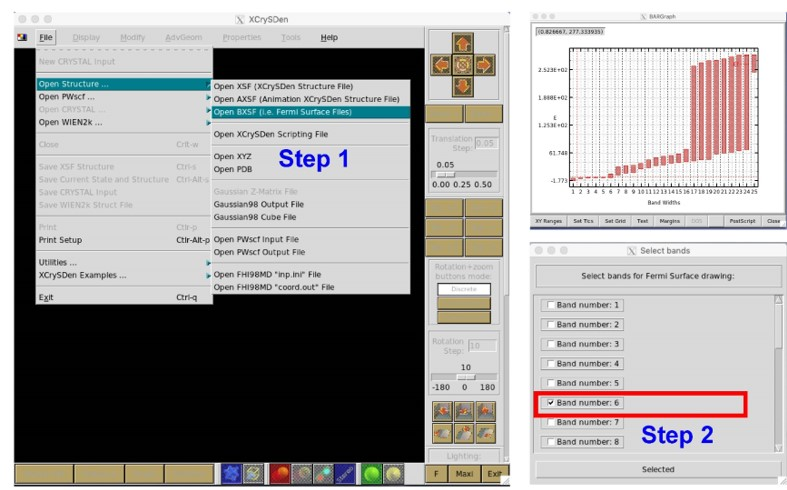This screenshot has width=787, height=490.
Task: Click Set Grid in BARGraph window
Action: tap(615, 221)
